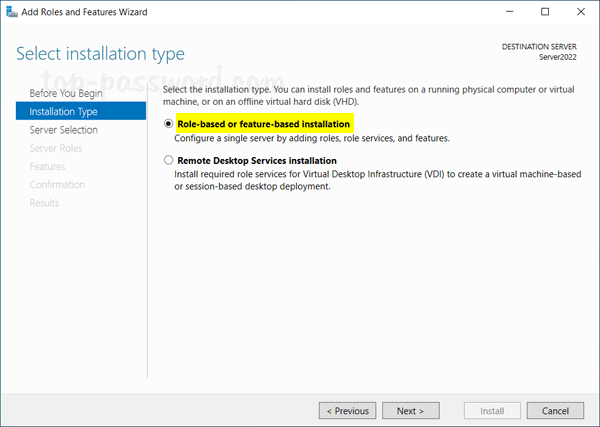Viewport: 600px width, 427px height.
Task: Maximize the wizard window
Action: (545, 12)
